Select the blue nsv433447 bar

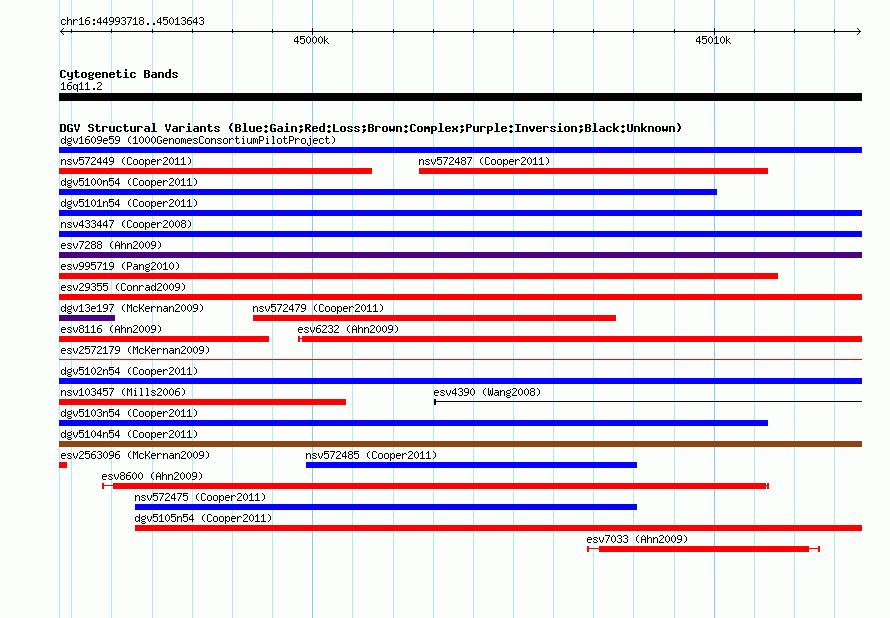point(460,234)
